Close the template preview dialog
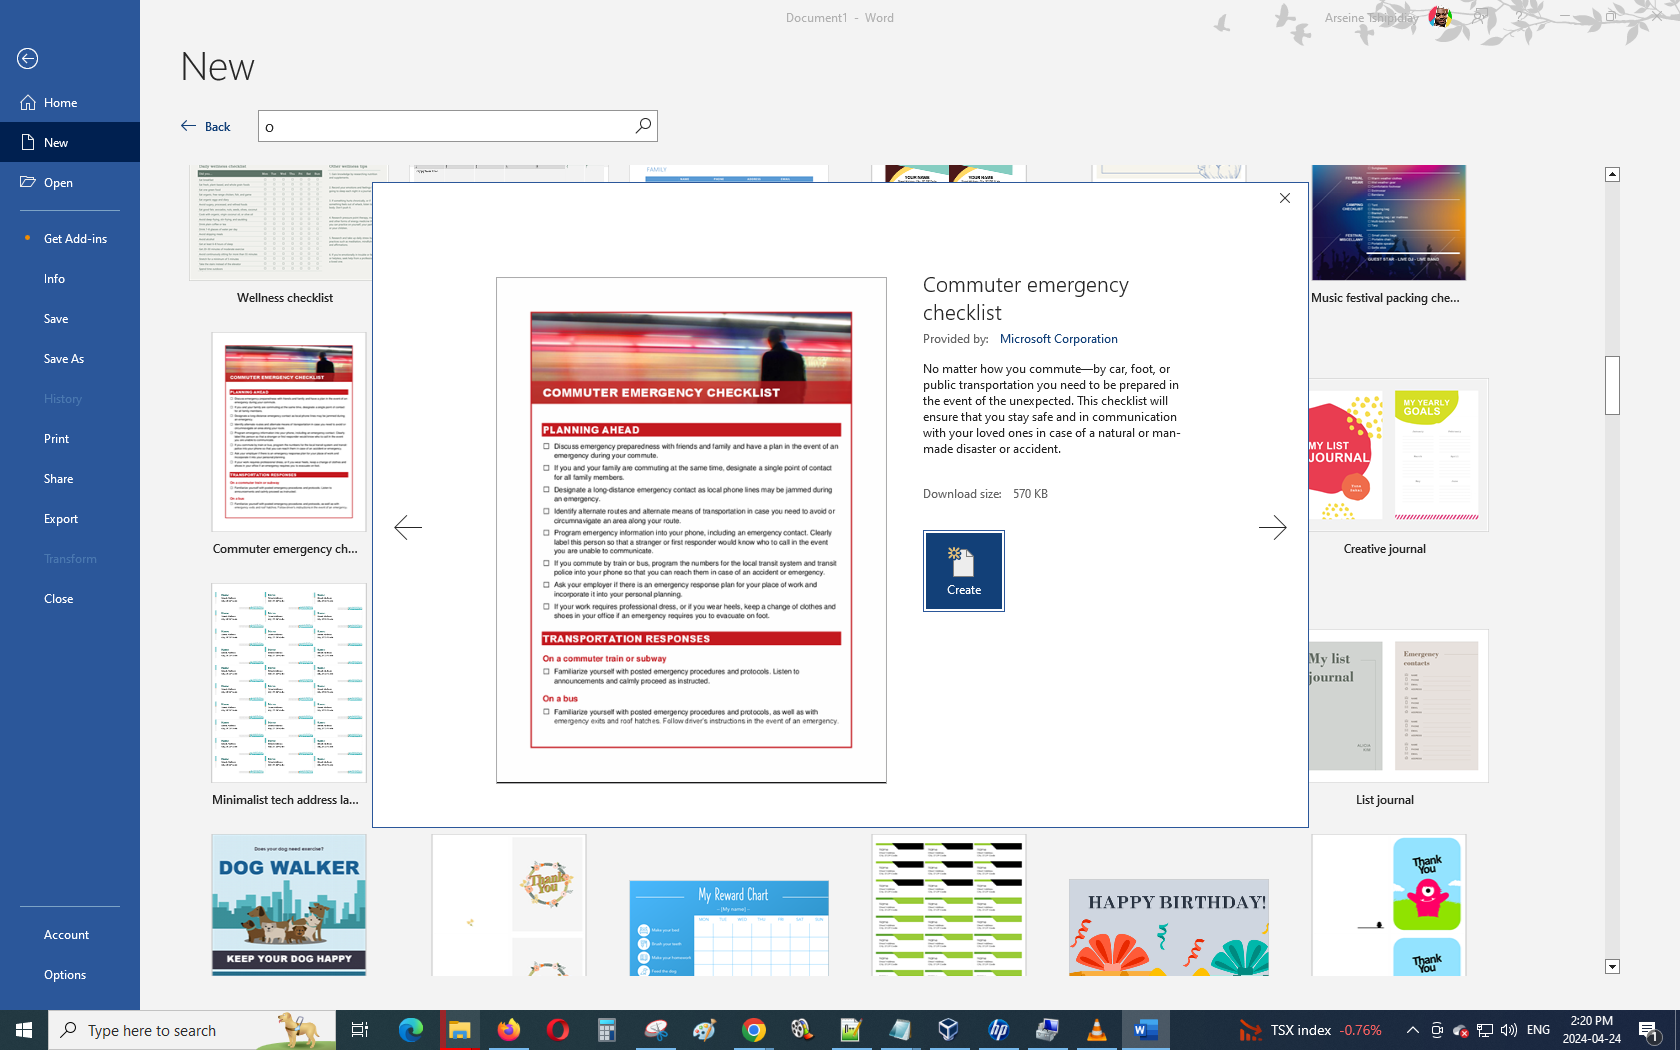Screen dimensions: 1680x1050 (1285, 198)
